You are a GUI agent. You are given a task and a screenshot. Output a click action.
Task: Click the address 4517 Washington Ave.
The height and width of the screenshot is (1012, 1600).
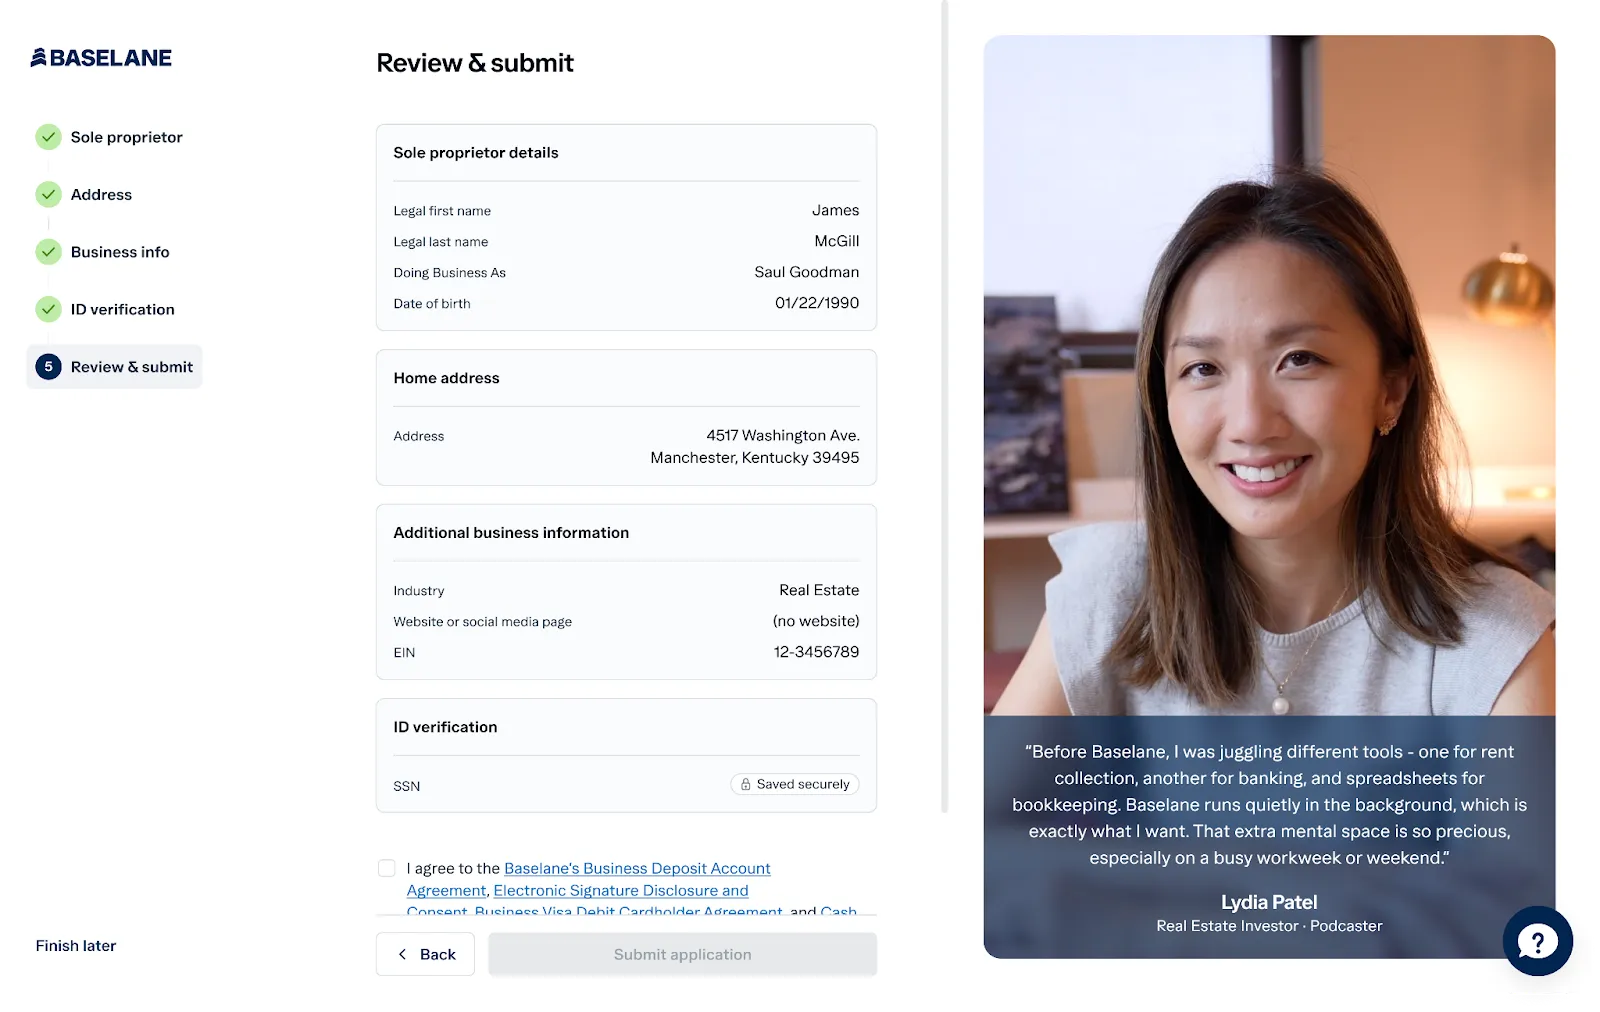point(783,436)
